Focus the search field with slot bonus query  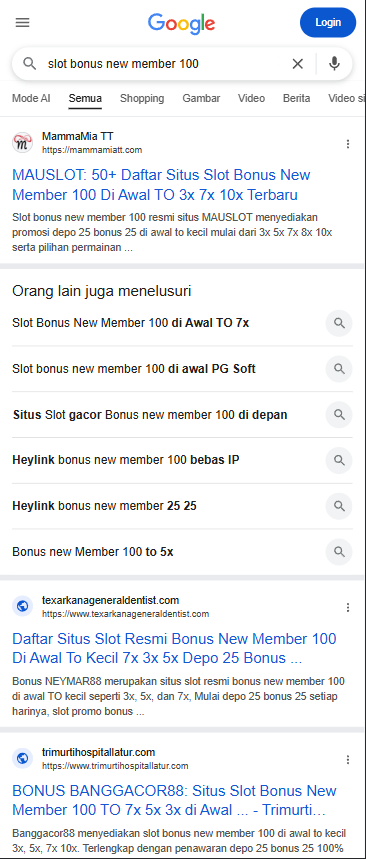pyautogui.click(x=164, y=64)
